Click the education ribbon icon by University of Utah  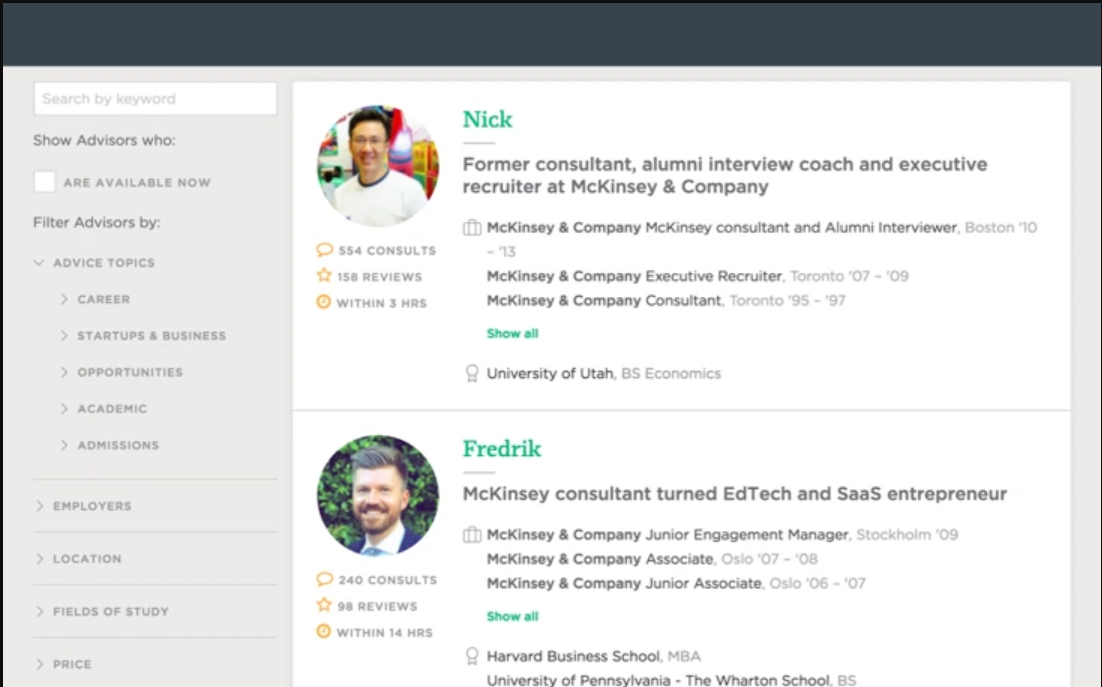pos(472,374)
